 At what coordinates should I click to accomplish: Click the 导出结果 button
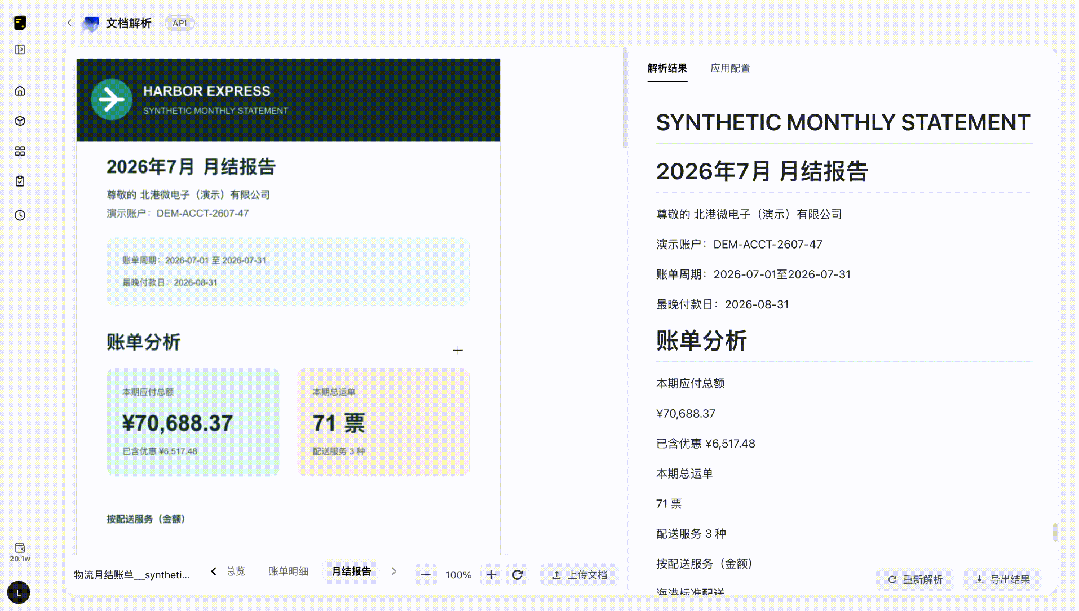click(x=1003, y=579)
